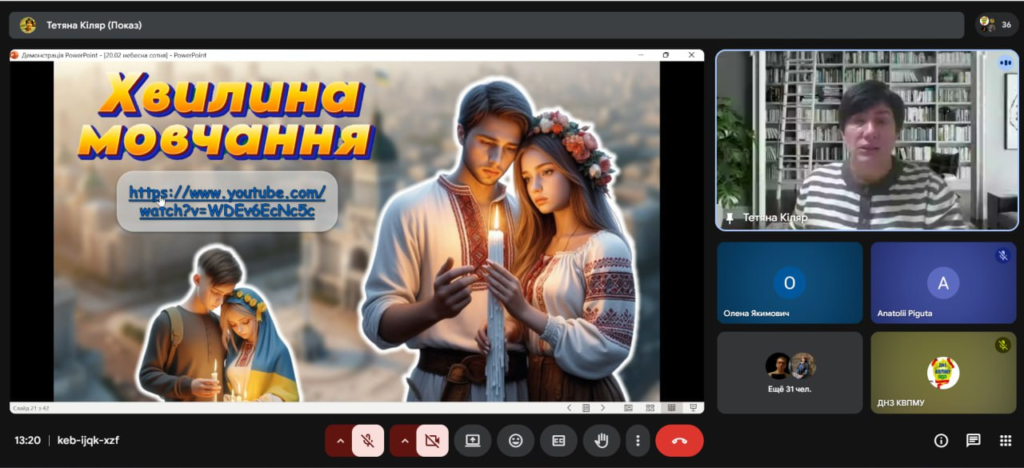Open the chat panel
Image resolution: width=1024 pixels, height=468 pixels.
tap(973, 440)
